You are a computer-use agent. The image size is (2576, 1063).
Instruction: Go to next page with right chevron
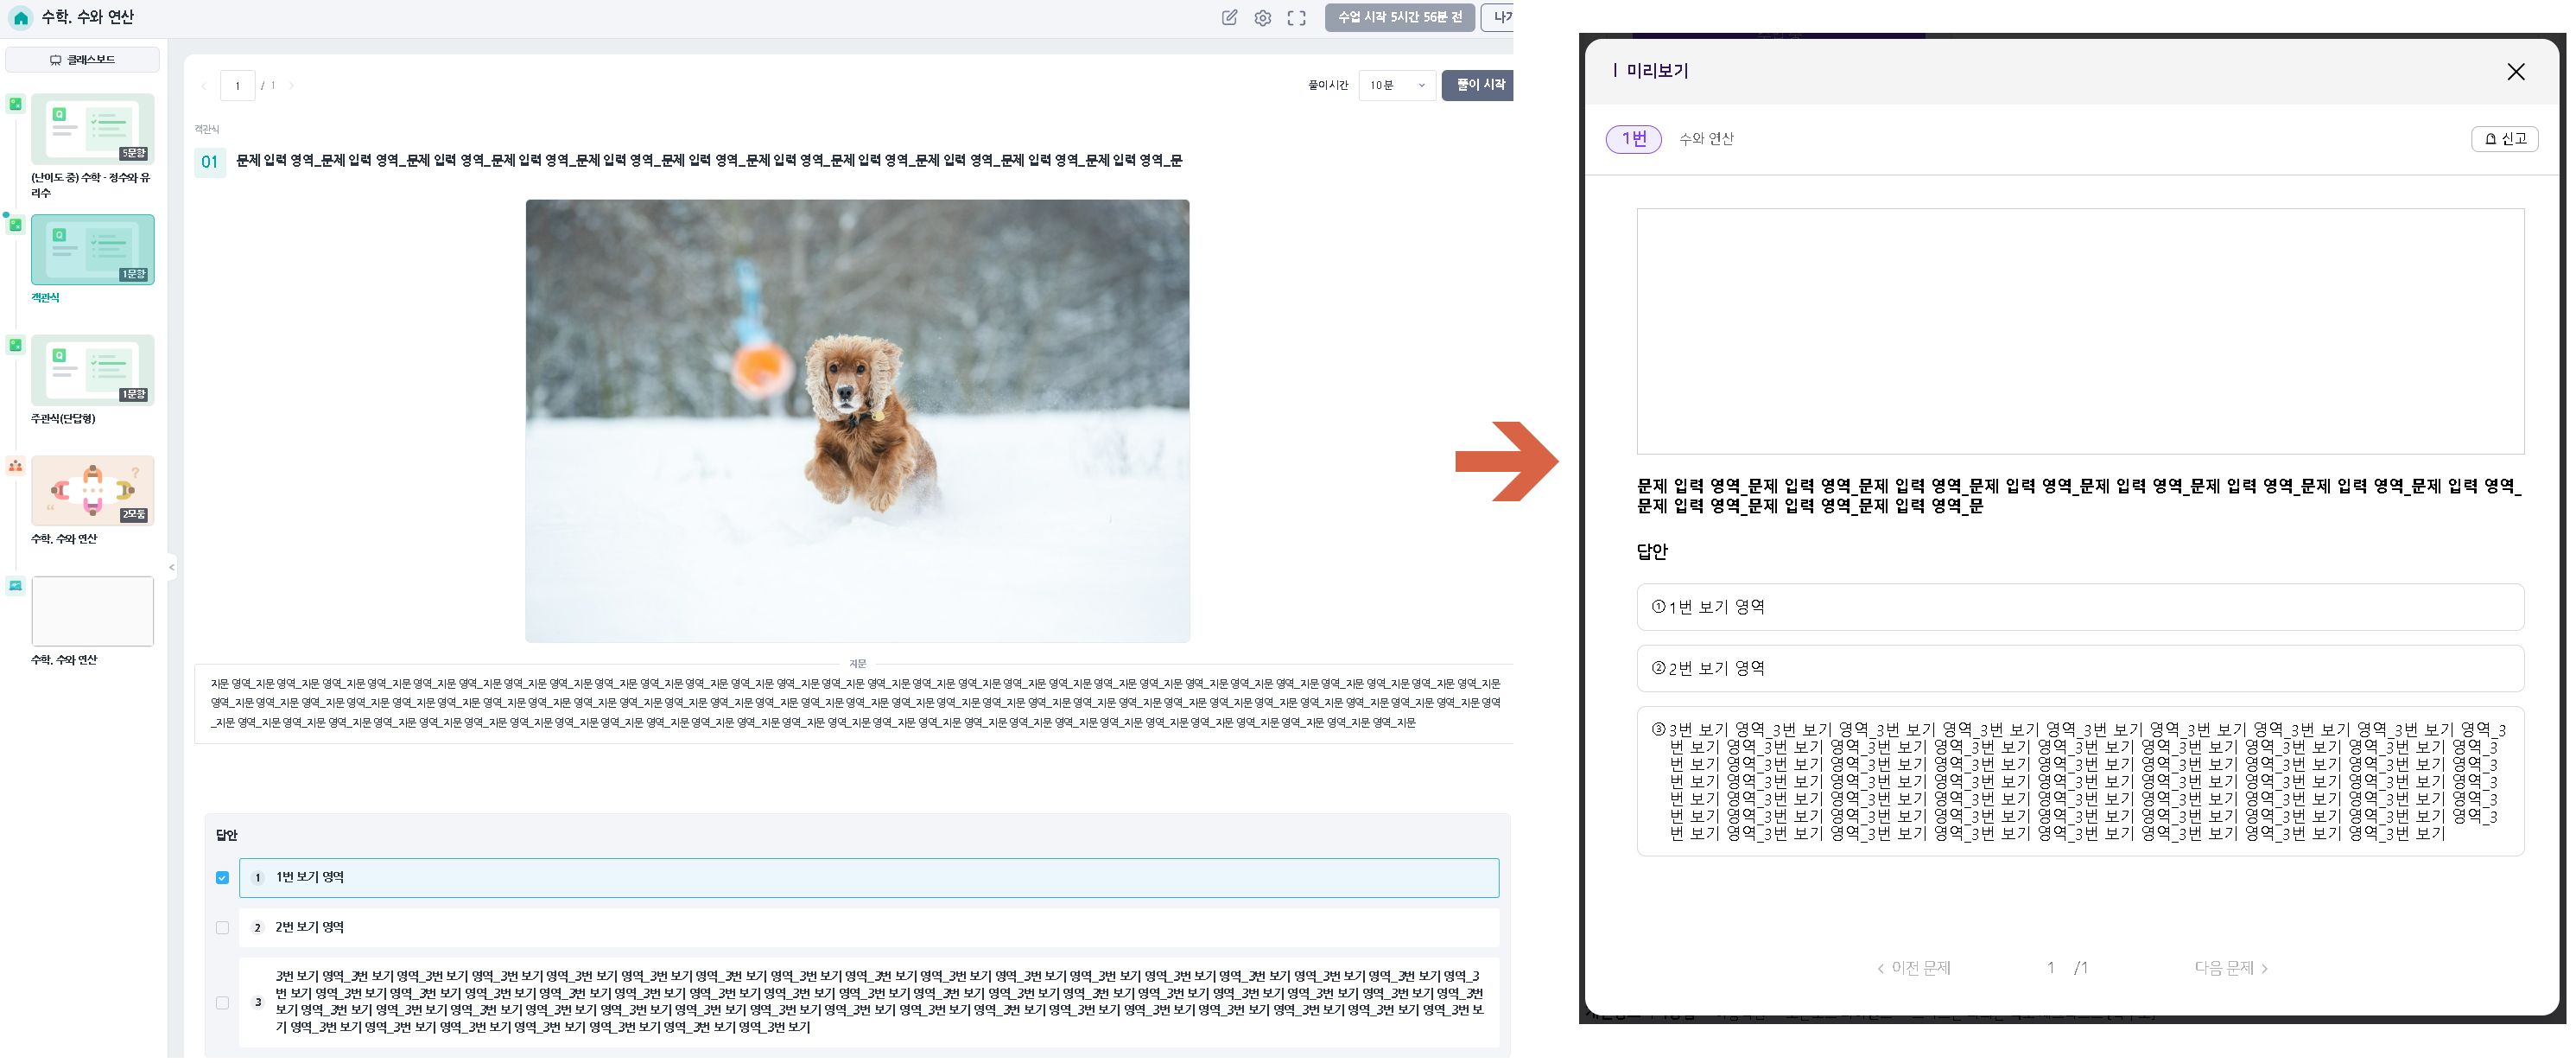point(291,86)
